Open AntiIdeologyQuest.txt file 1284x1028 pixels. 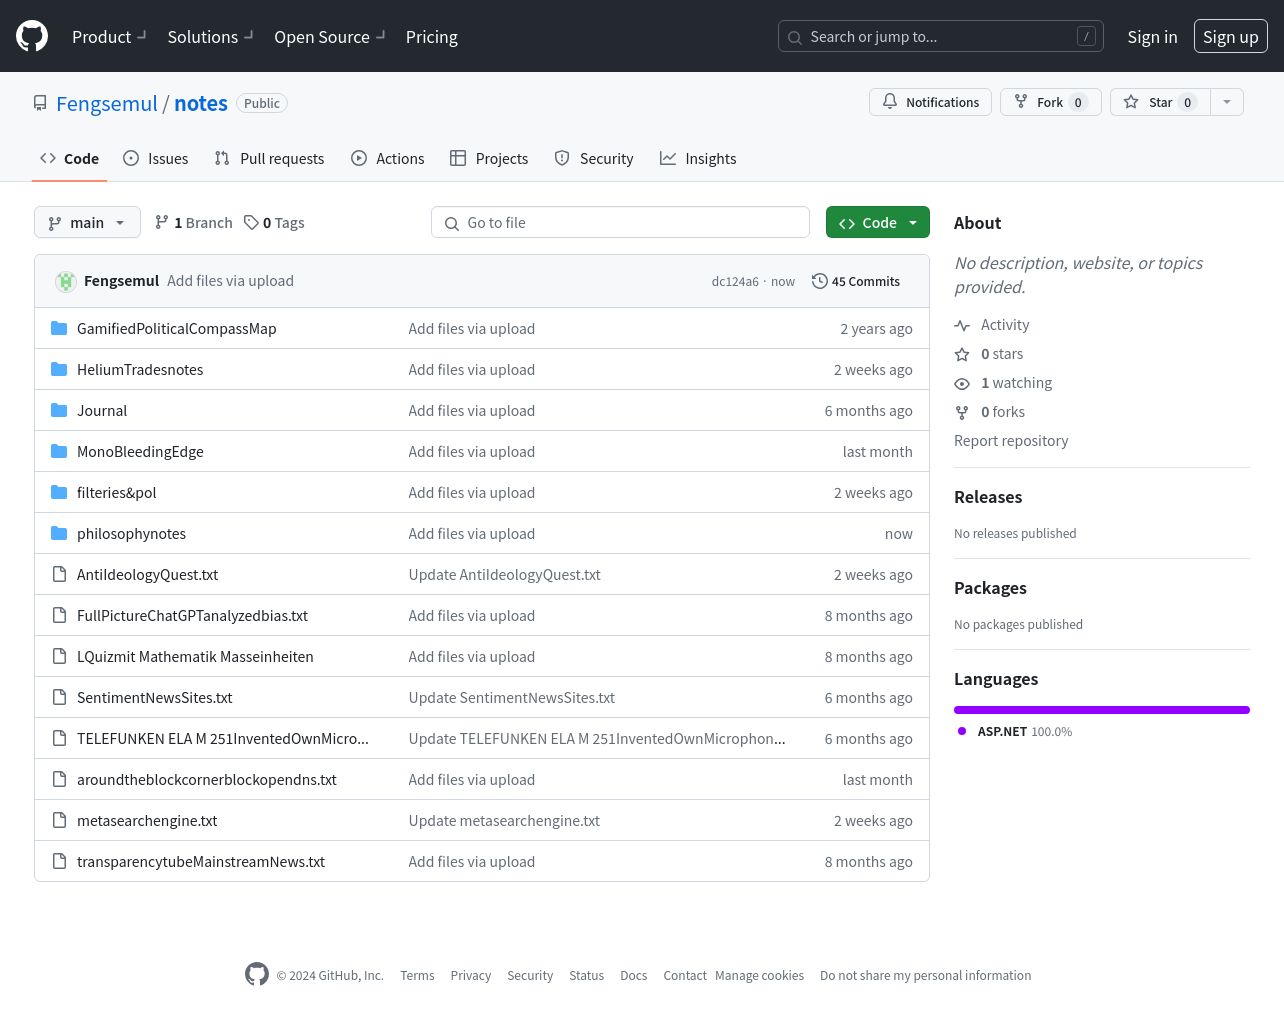tap(147, 574)
